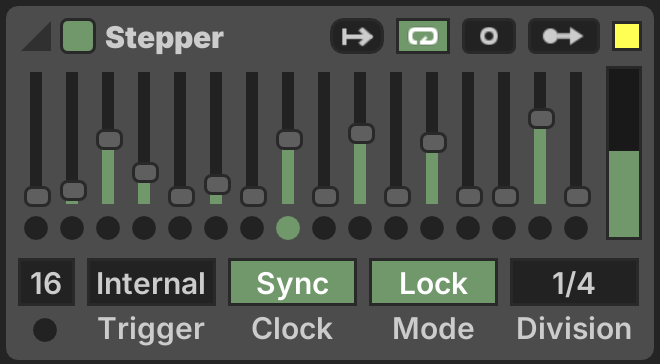This screenshot has width=660, height=364.
Task: Click the third step slider handle
Action: (x=109, y=139)
